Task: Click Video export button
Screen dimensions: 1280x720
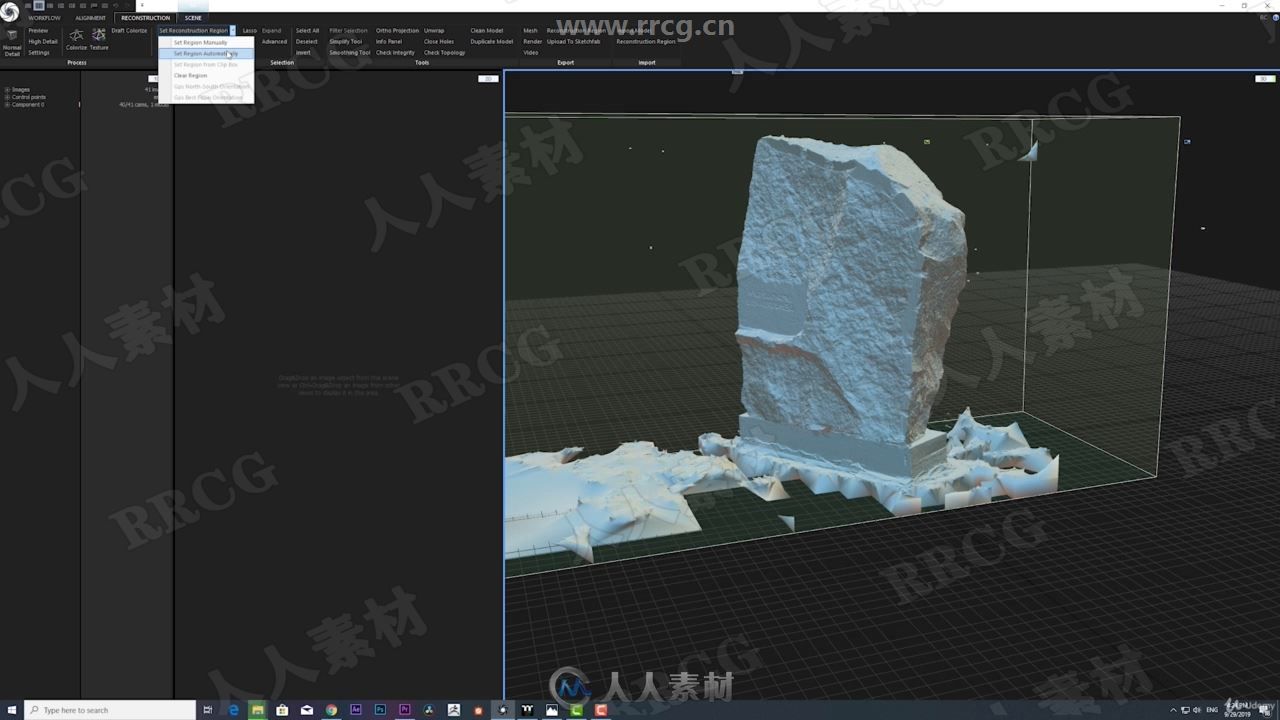Action: click(531, 53)
